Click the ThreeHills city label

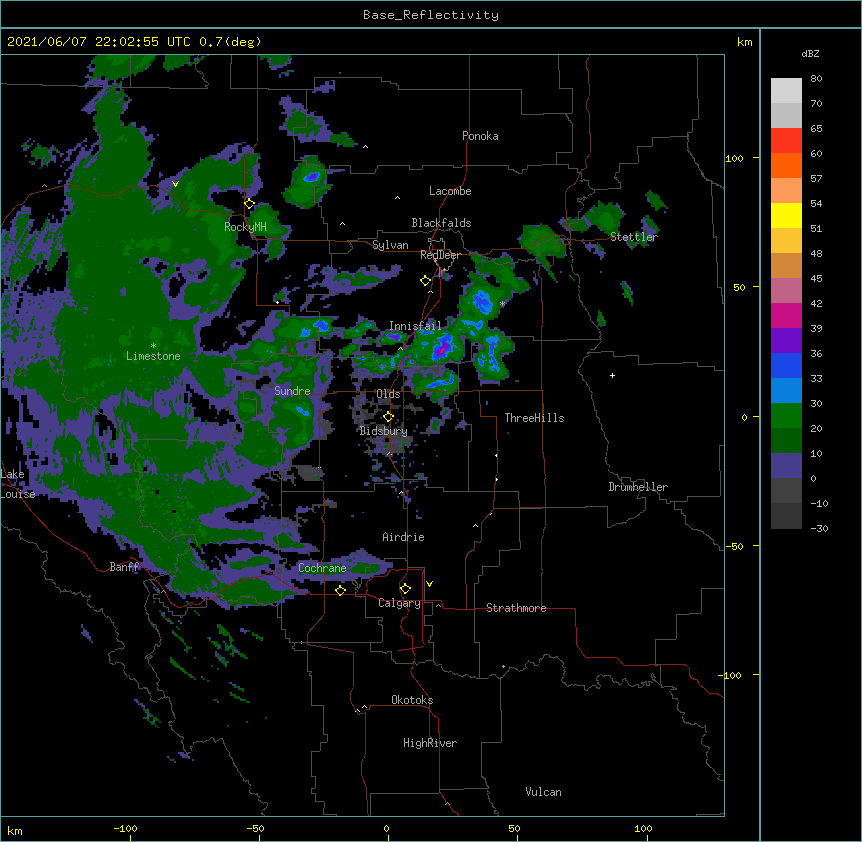[x=534, y=418]
